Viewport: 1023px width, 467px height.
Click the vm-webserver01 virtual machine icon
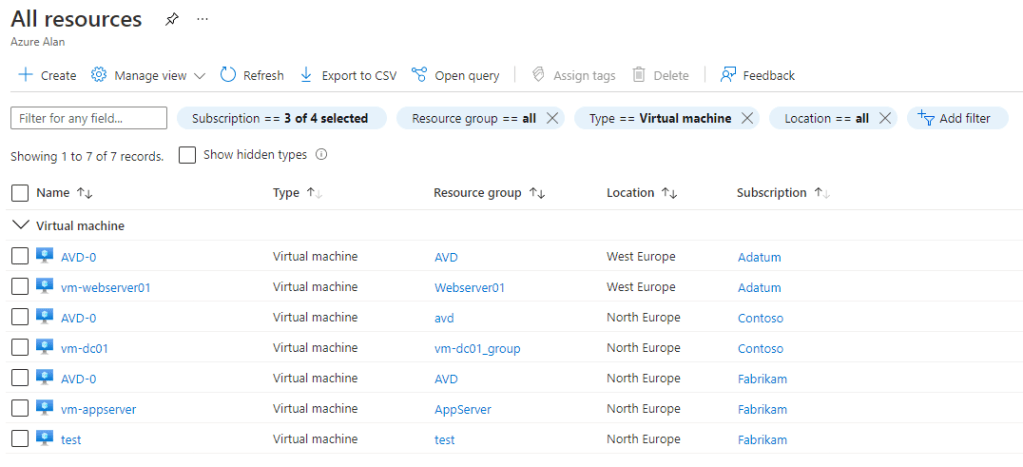coord(45,287)
